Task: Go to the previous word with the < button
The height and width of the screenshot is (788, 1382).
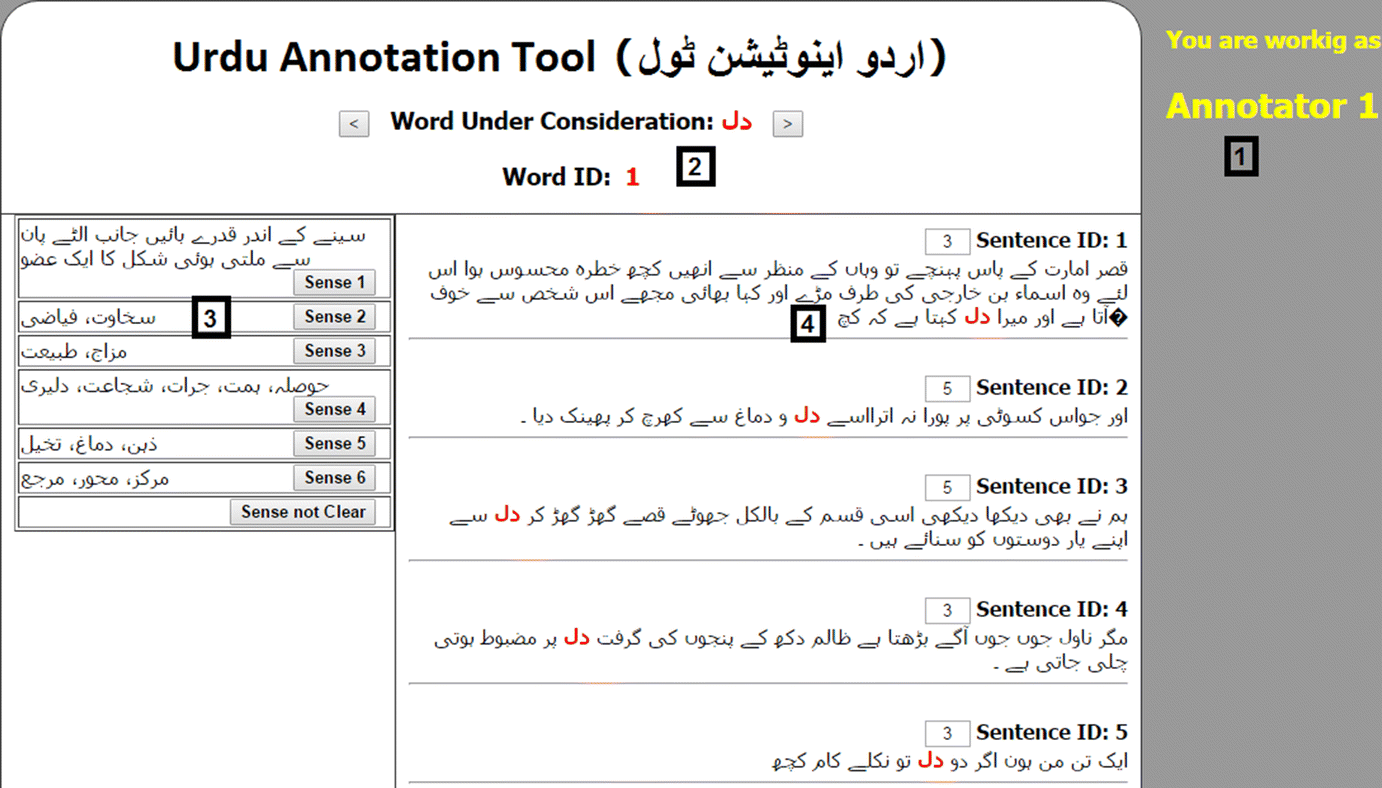Action: tap(354, 124)
